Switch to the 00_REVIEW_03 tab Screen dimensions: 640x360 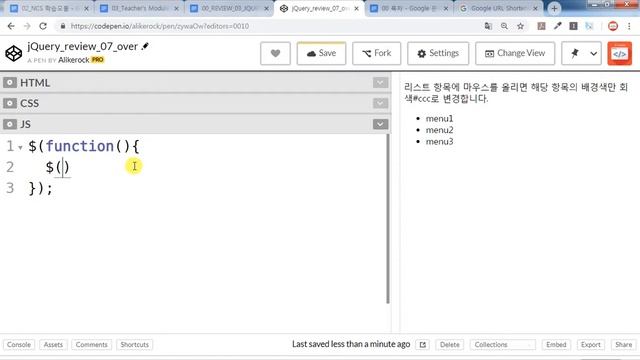229,8
